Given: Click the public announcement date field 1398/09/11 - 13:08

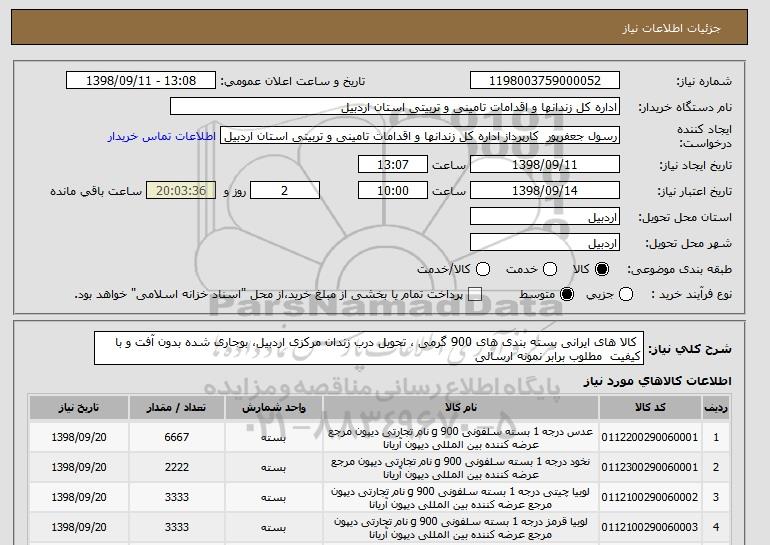Looking at the screenshot, I should pos(141,81).
